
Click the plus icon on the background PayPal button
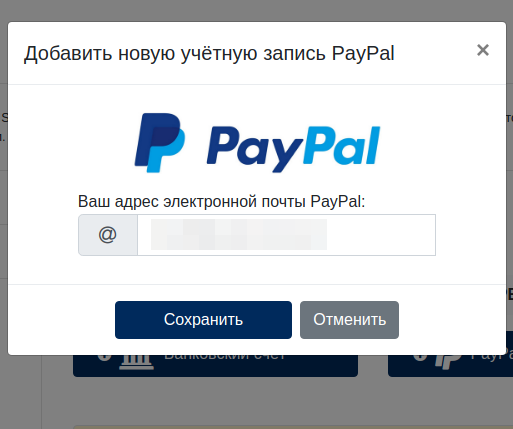click(x=420, y=358)
